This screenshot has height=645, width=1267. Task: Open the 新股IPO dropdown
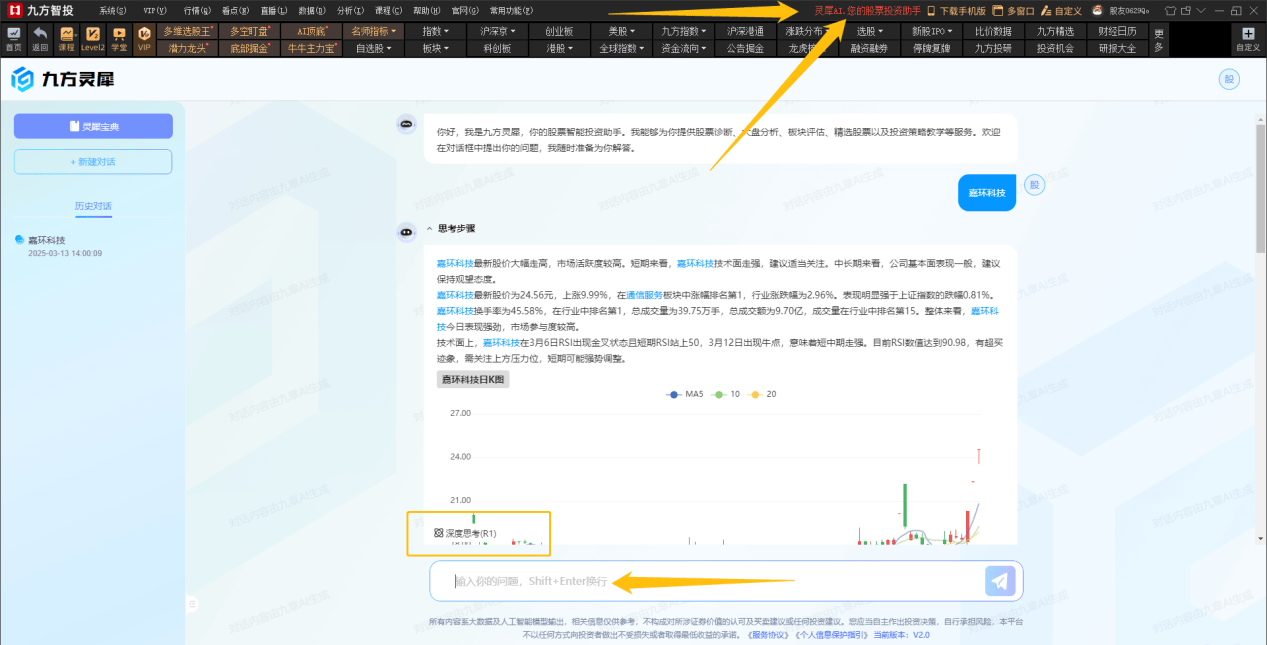click(933, 31)
